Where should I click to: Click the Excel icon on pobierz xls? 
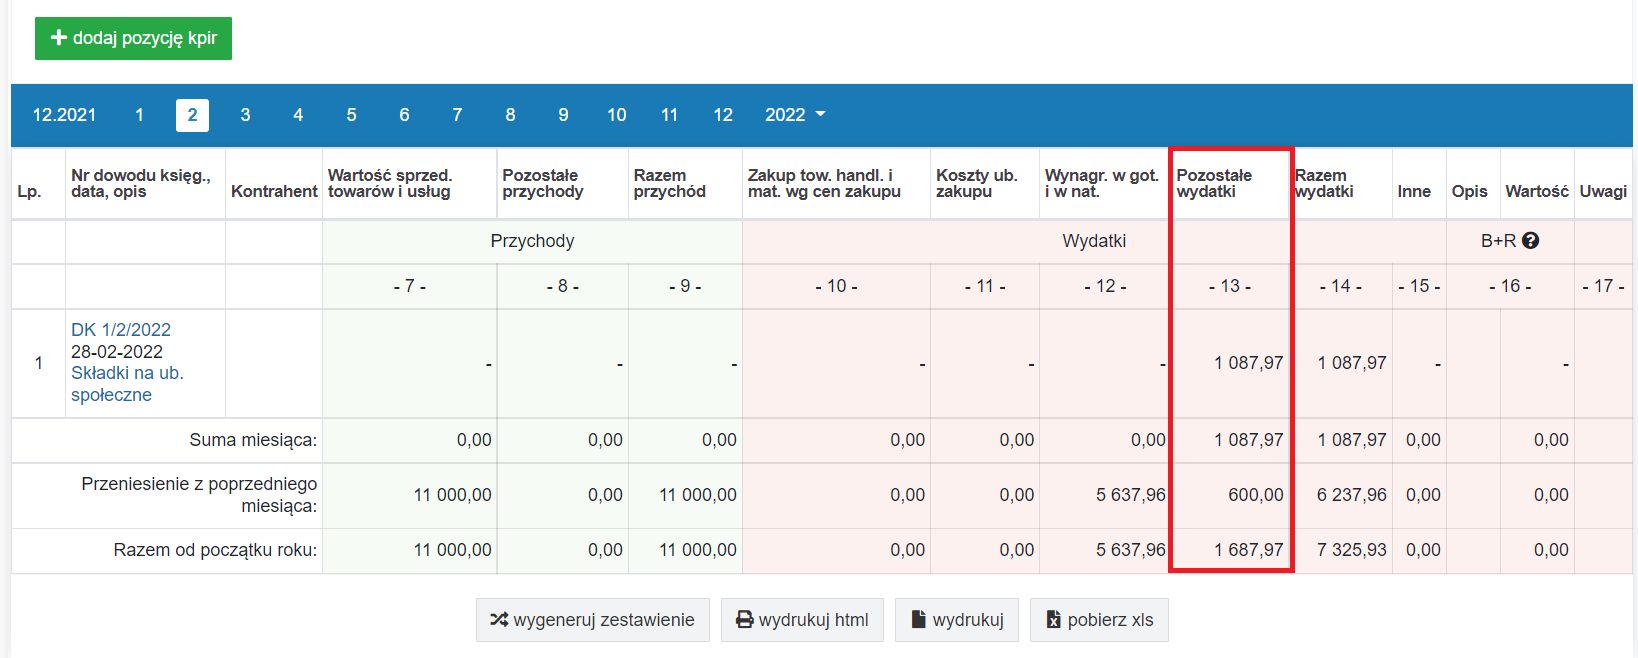point(1054,620)
